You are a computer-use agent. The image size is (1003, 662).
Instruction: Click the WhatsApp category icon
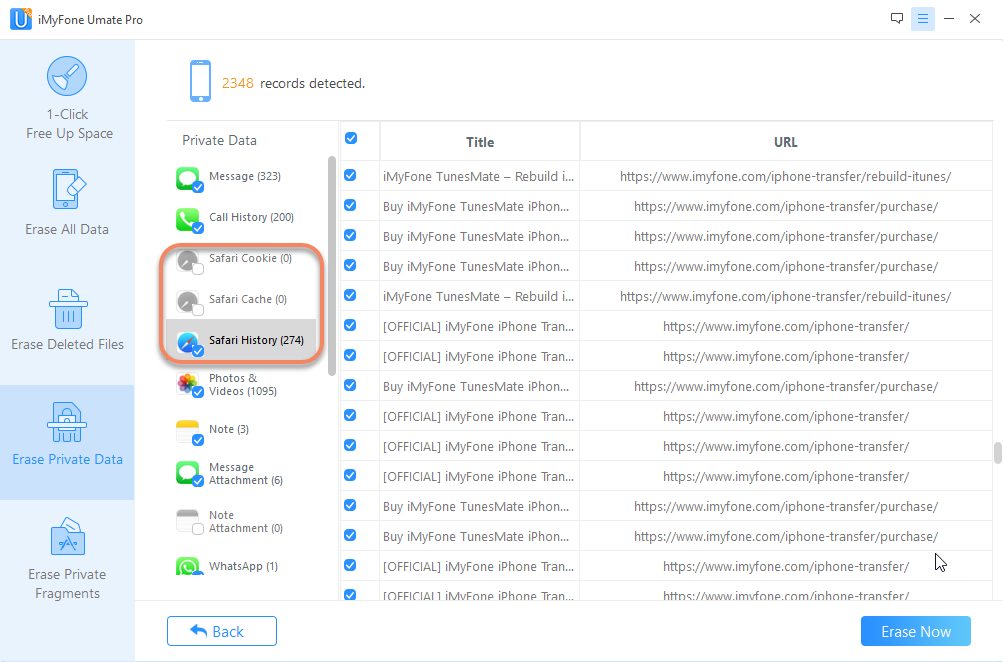click(x=189, y=566)
